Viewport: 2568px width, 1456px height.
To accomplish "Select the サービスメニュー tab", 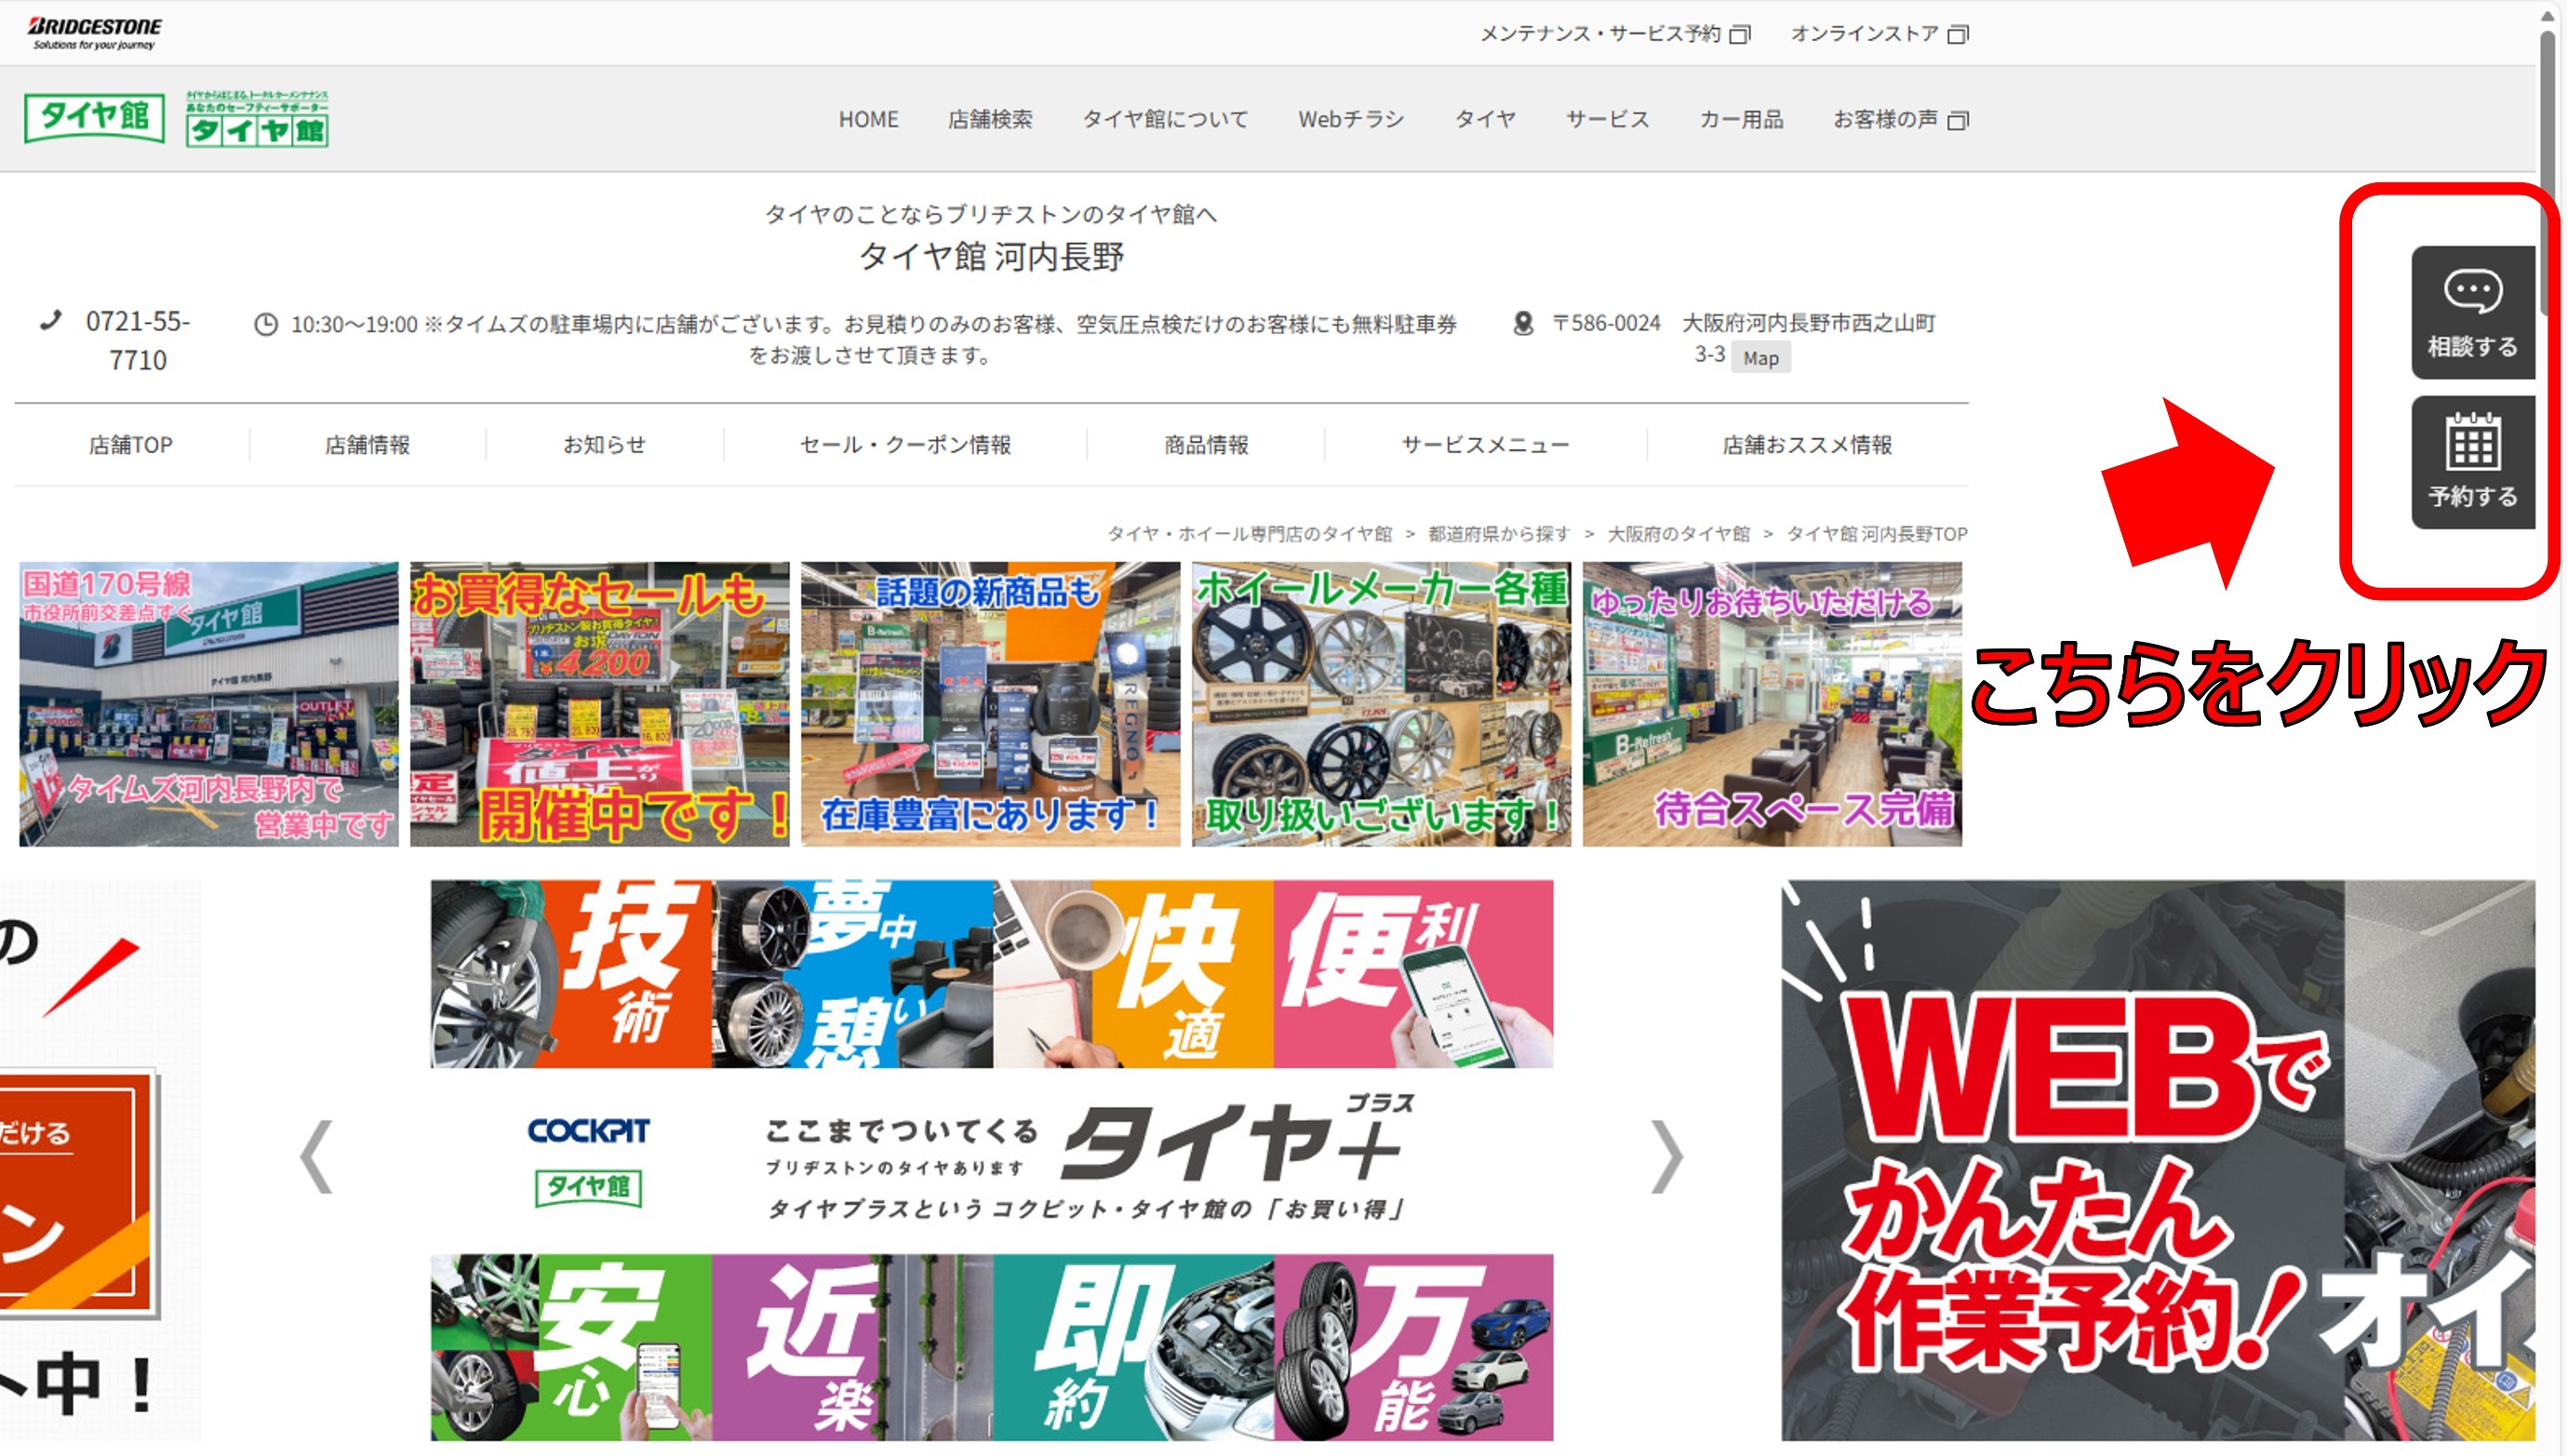I will coord(1485,445).
